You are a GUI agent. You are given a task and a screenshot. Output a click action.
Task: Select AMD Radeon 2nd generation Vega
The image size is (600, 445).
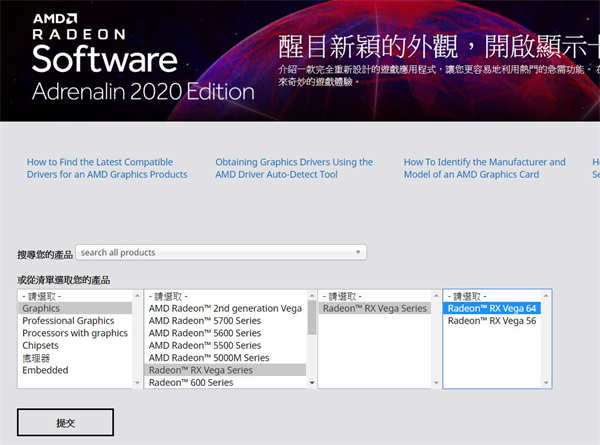(x=225, y=308)
